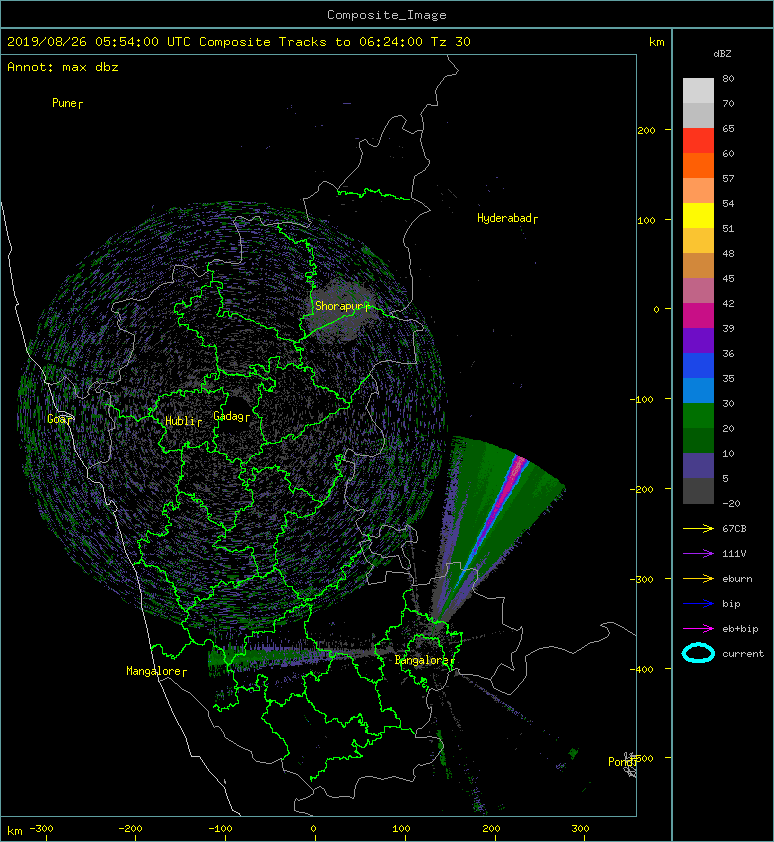Click the km unit label at header right
Image resolution: width=774 pixels, height=842 pixels.
point(656,42)
